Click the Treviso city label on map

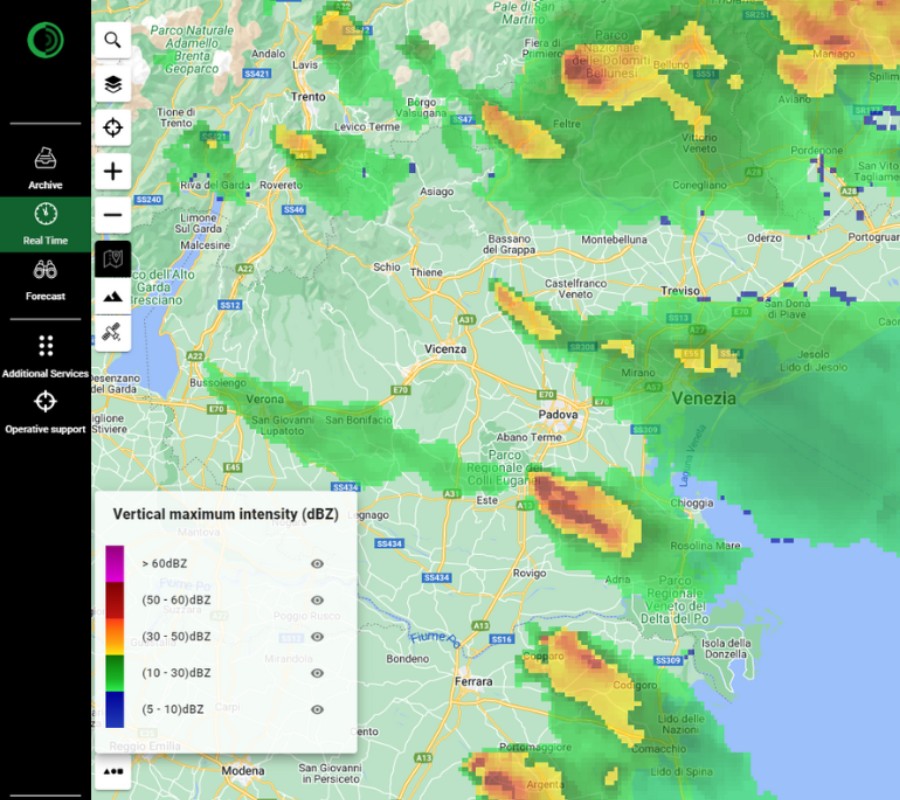tap(680, 290)
